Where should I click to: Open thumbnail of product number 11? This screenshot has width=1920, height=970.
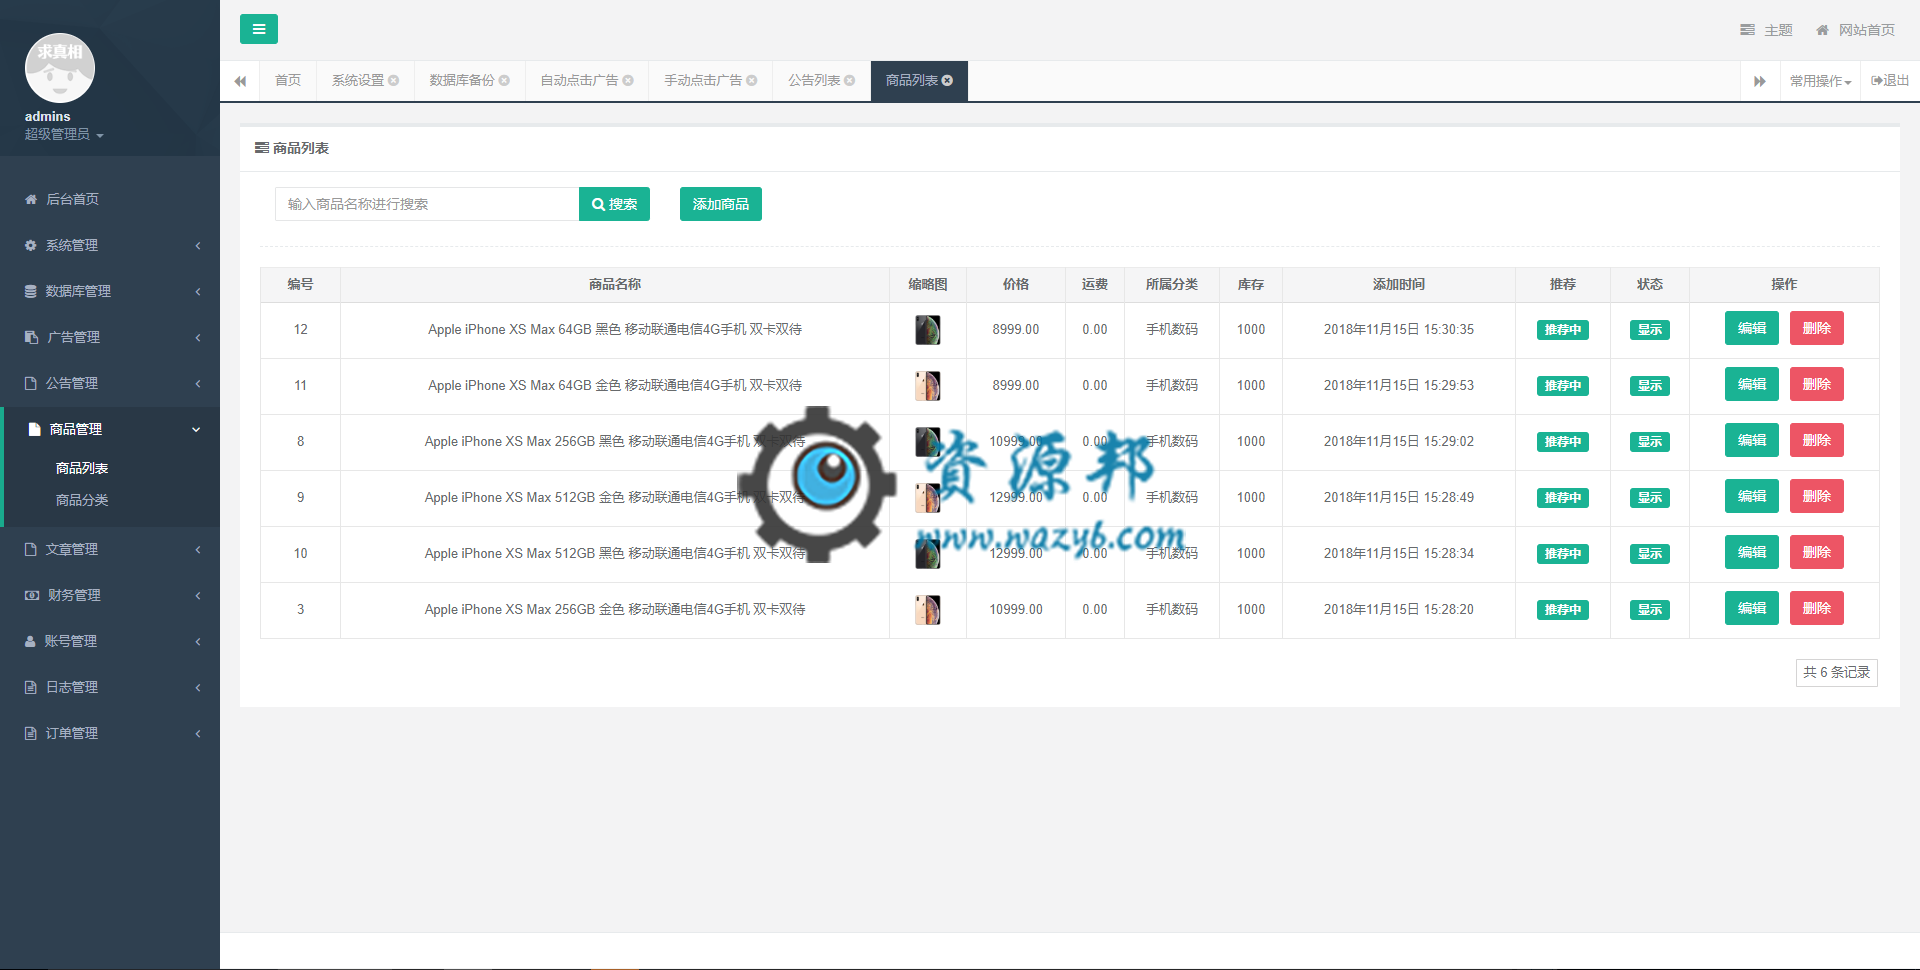point(928,386)
